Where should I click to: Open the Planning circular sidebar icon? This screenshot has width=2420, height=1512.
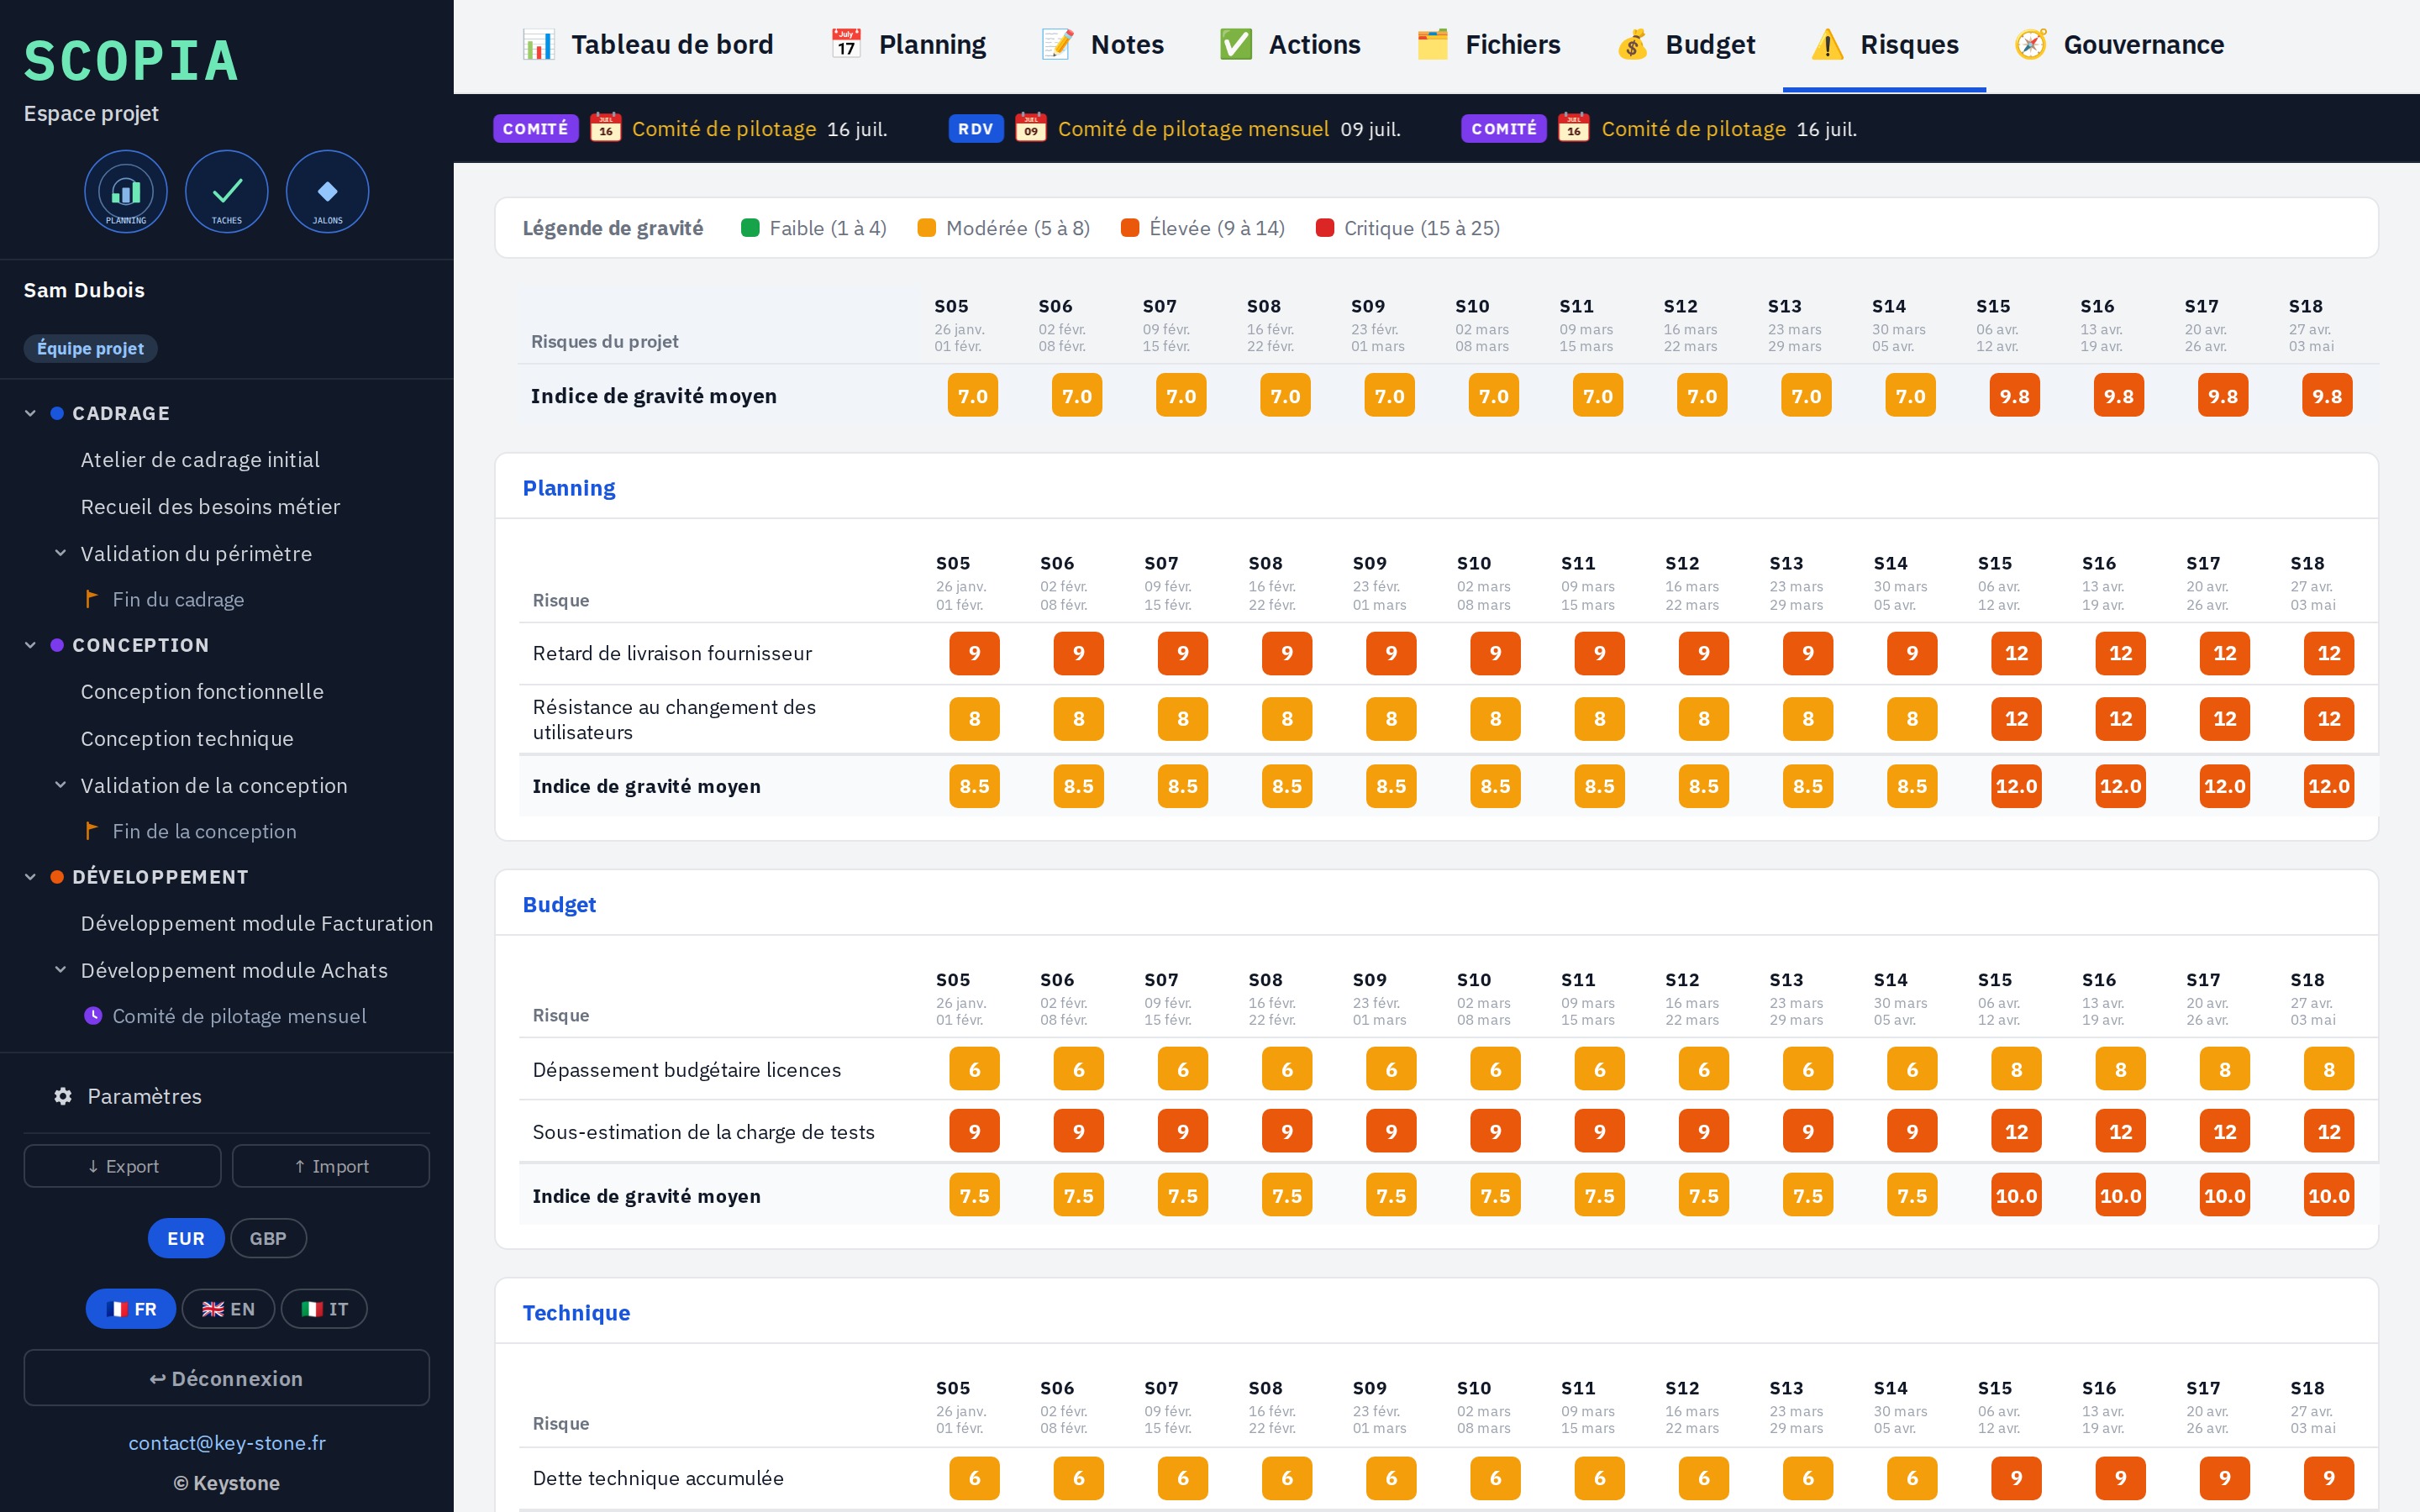tap(126, 192)
